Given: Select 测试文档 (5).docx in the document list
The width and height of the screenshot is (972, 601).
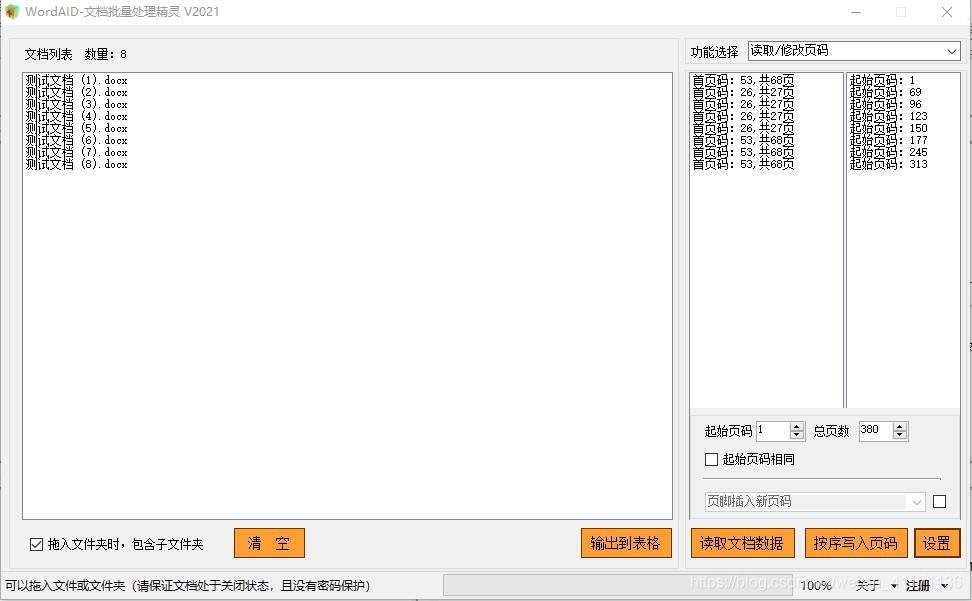Looking at the screenshot, I should (x=77, y=128).
